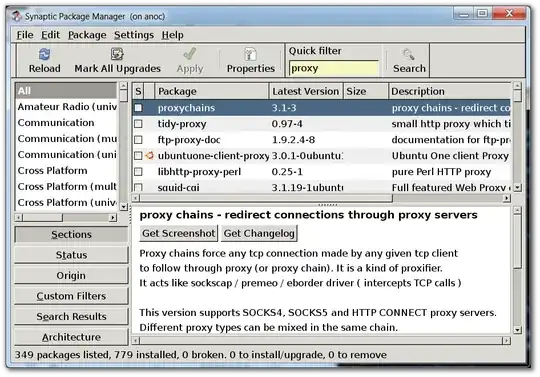
Task: Click the sections list down arrow
Action: pyautogui.click(x=124, y=207)
